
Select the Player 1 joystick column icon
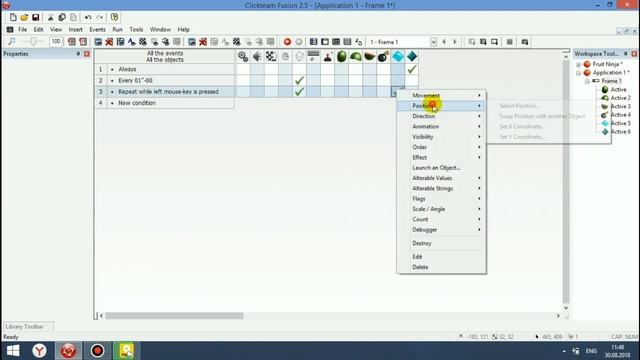pos(327,57)
